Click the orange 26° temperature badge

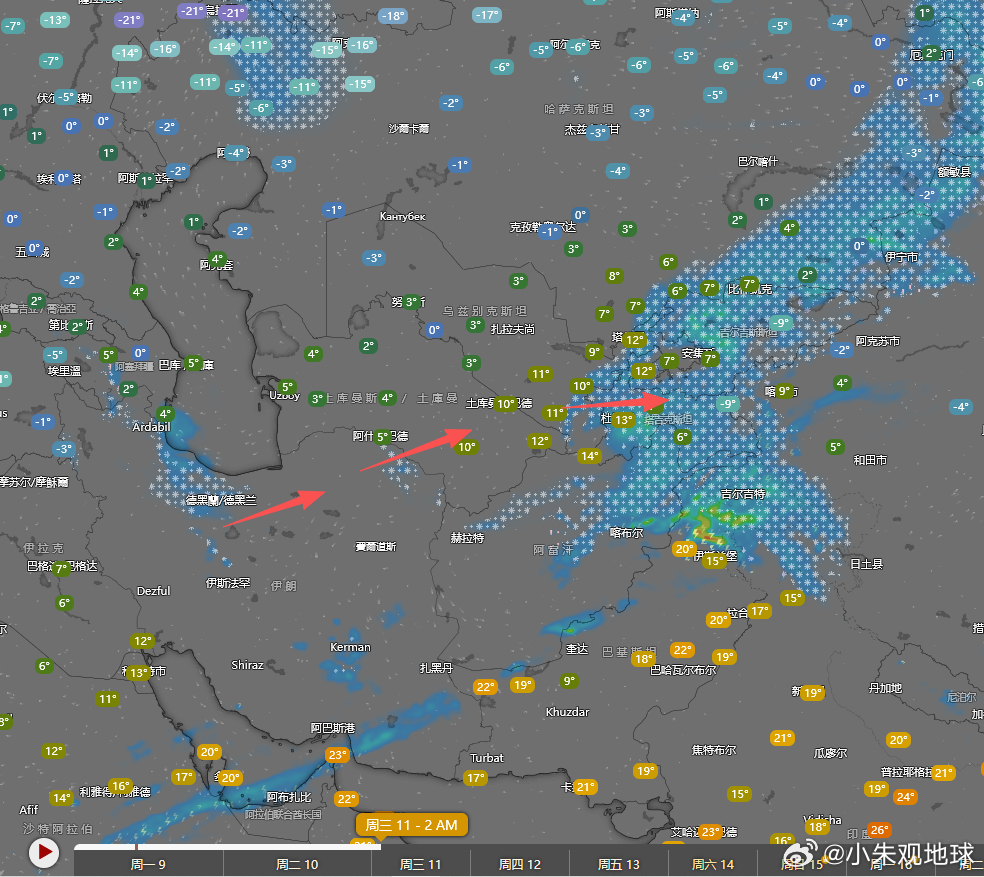pyautogui.click(x=879, y=830)
